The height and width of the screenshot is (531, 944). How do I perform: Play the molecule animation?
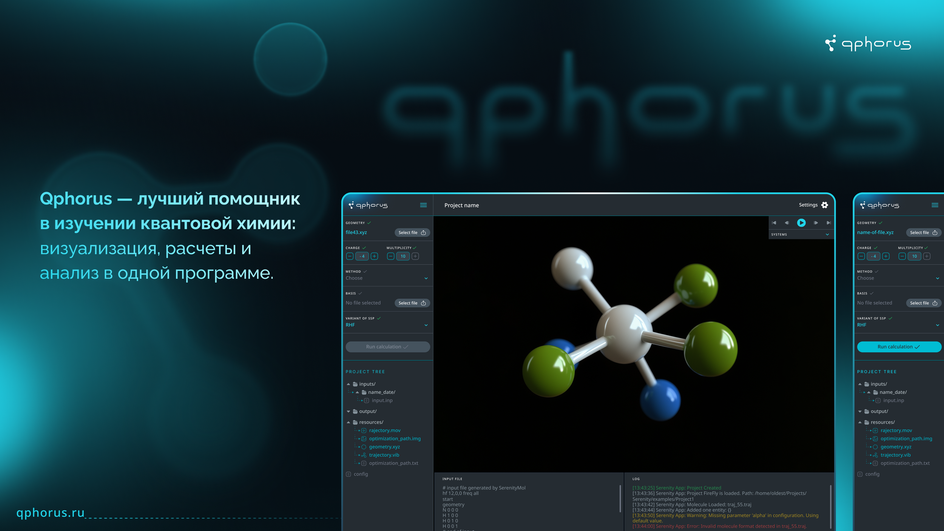[801, 223]
